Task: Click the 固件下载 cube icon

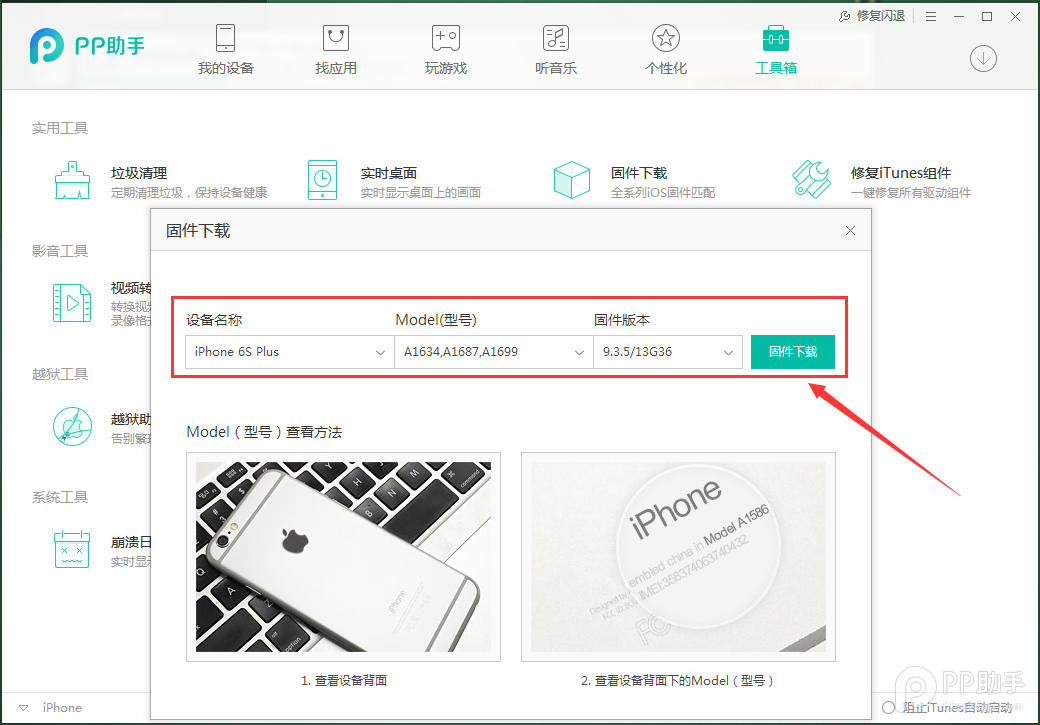Action: pyautogui.click(x=572, y=180)
